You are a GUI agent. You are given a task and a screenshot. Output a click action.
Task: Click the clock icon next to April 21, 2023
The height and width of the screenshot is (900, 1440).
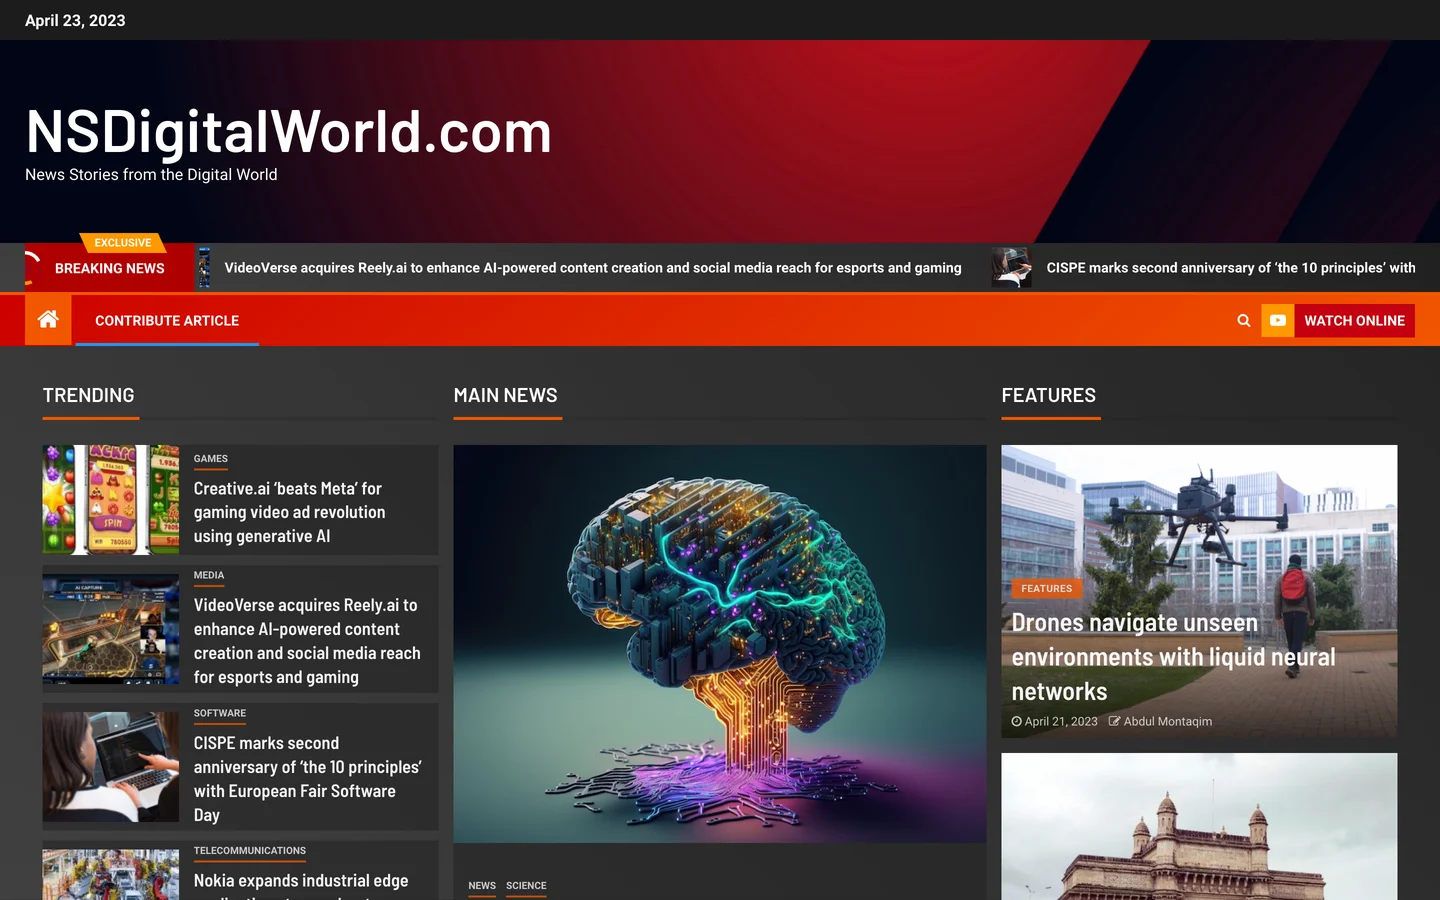1016,721
